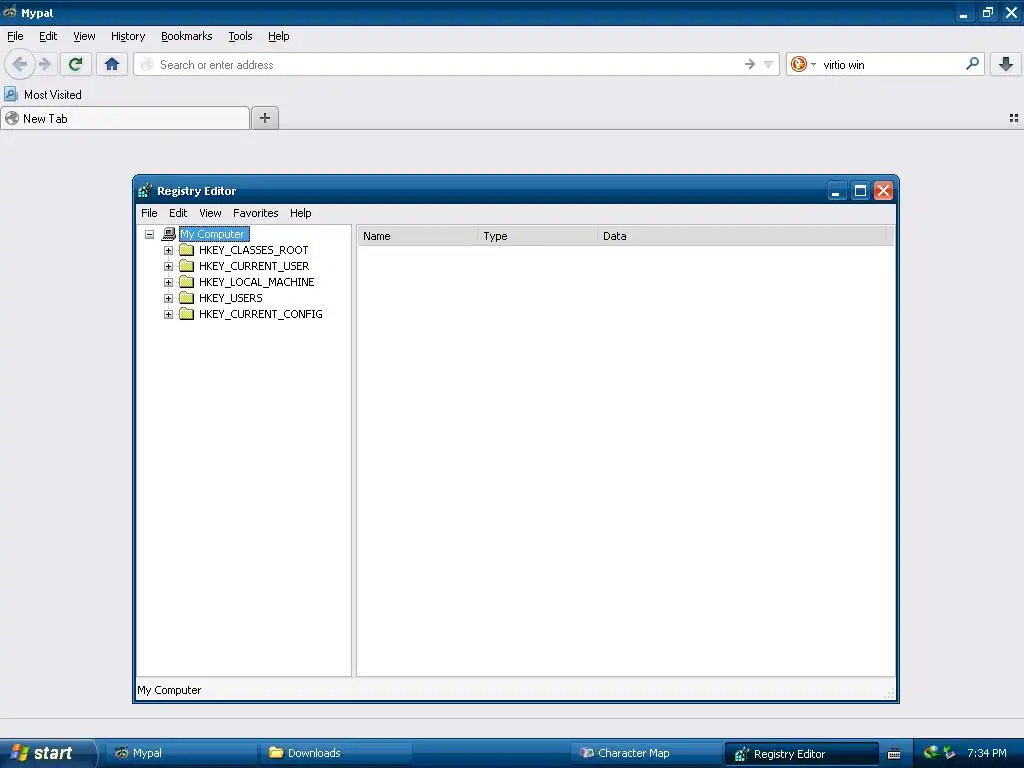Open the address bar history dropdown arrow
This screenshot has width=1024, height=768.
[x=769, y=64]
